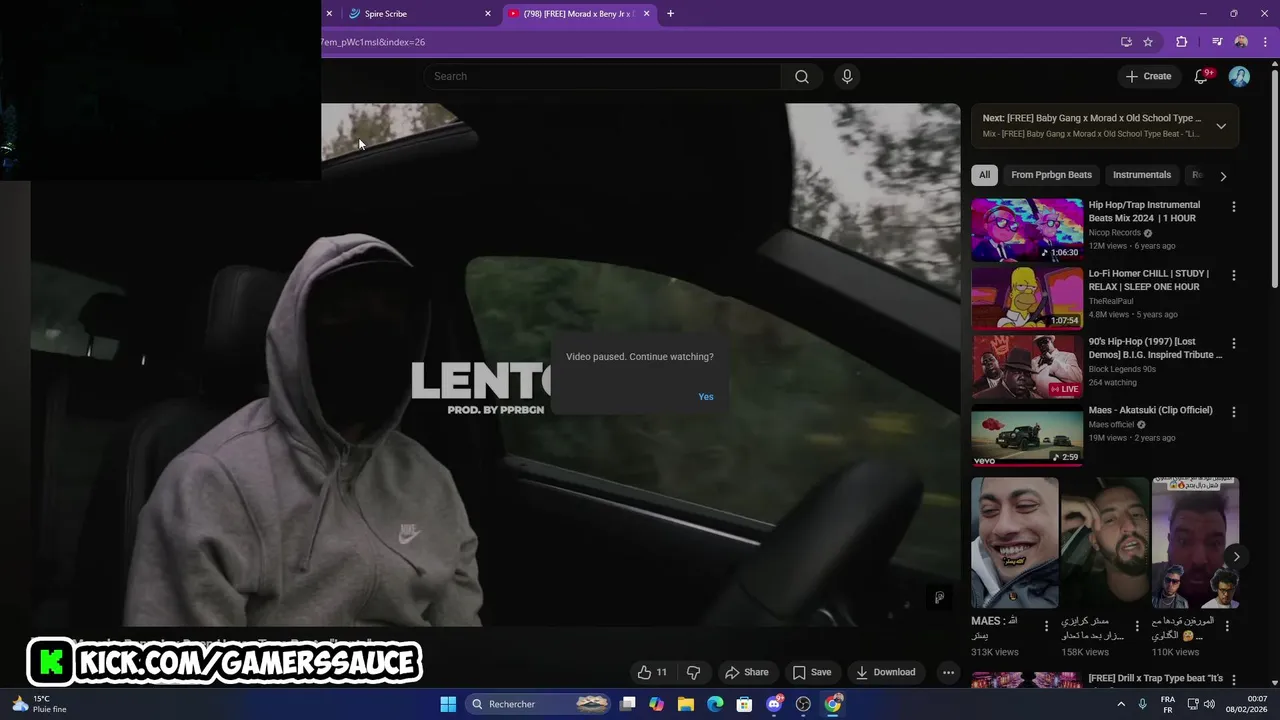This screenshot has width=1280, height=720.
Task: Show hidden system tray icons
Action: click(1120, 704)
